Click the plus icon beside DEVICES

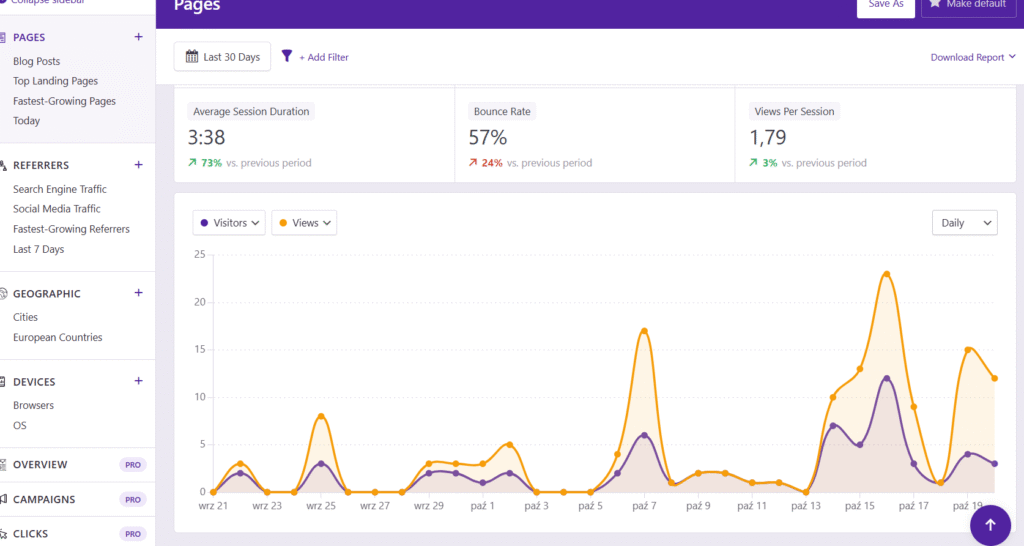pos(138,381)
